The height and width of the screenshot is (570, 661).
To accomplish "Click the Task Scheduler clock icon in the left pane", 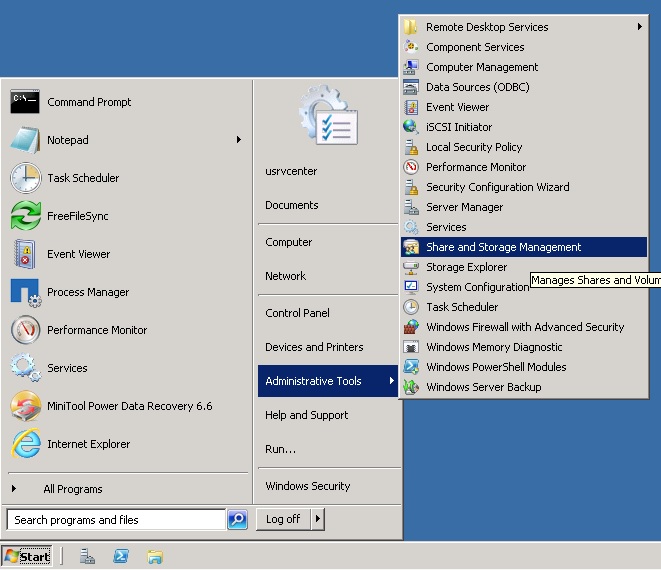I will point(25,178).
